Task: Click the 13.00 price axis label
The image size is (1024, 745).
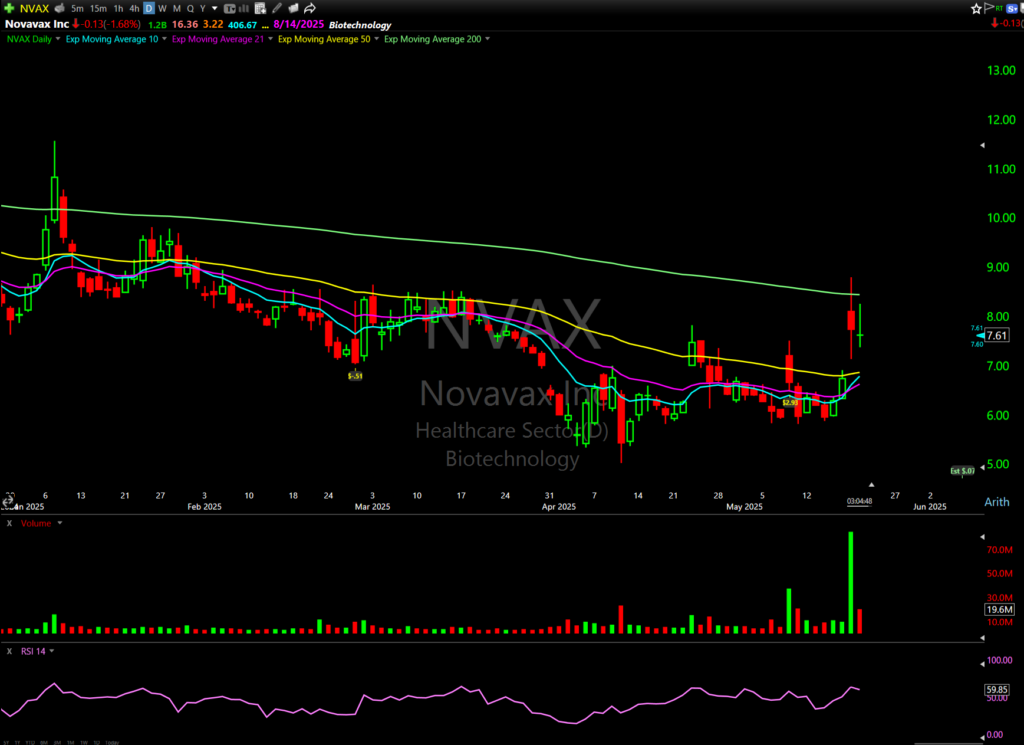Action: (x=1001, y=71)
